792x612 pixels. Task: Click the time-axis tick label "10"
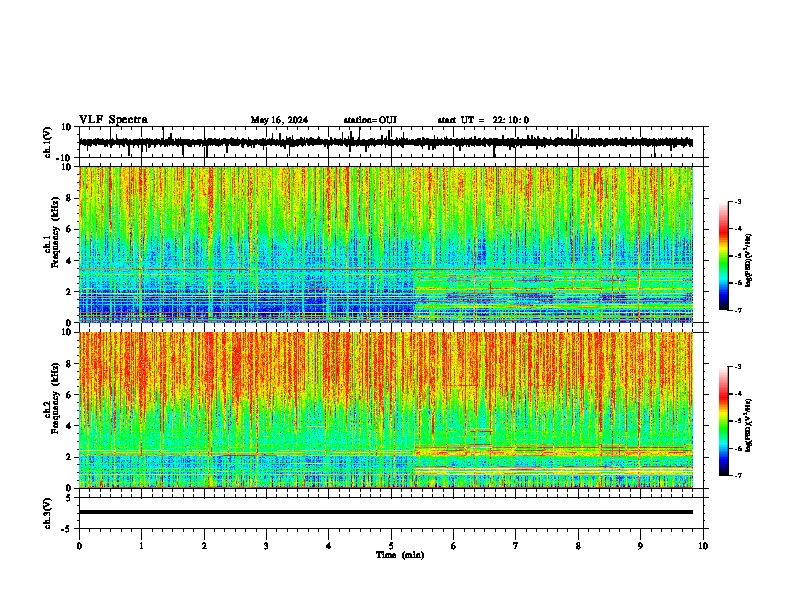[x=703, y=546]
